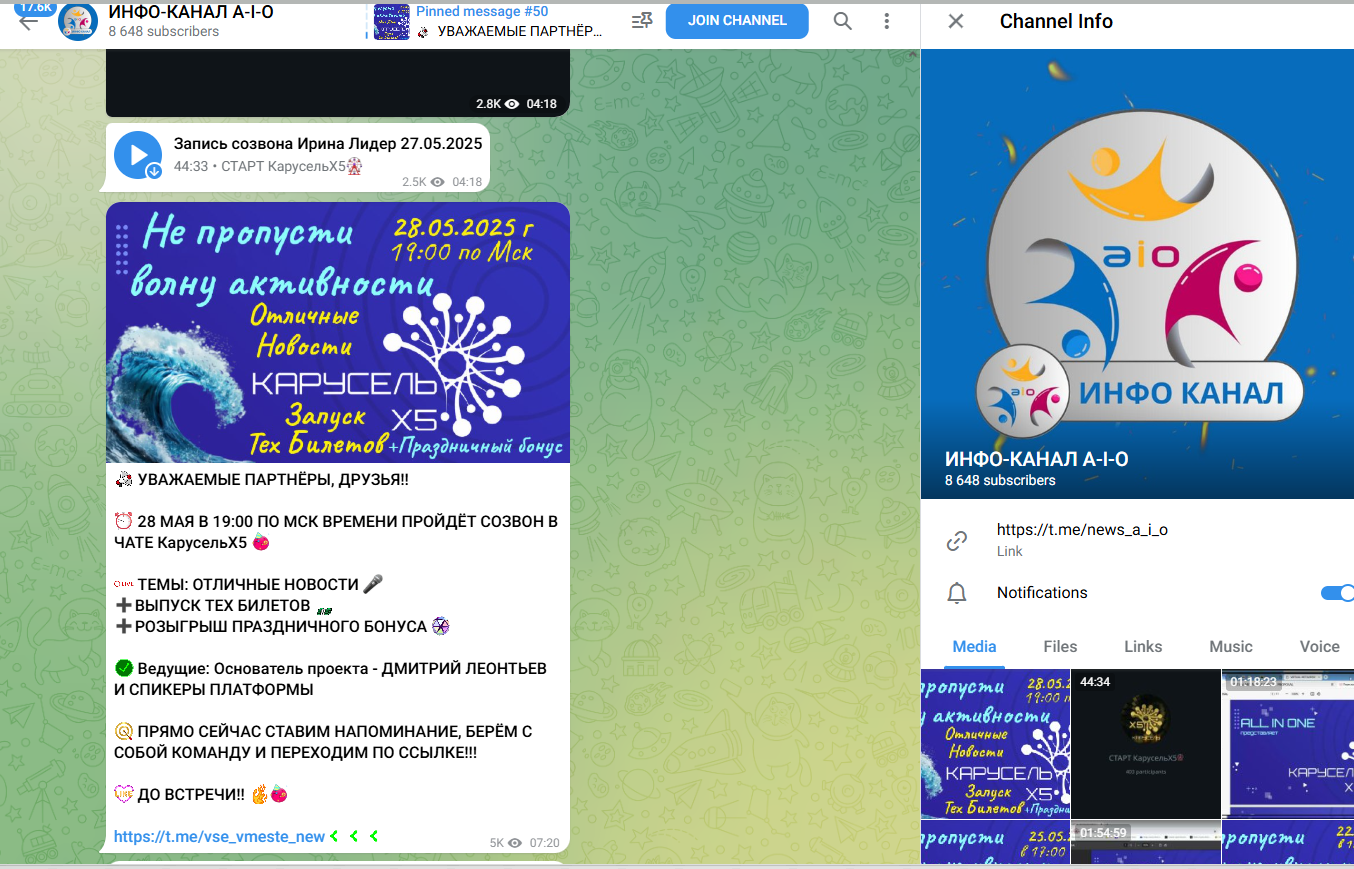The height and width of the screenshot is (869, 1354).
Task: Click the 2.8K views counter on the video
Action: click(x=497, y=104)
